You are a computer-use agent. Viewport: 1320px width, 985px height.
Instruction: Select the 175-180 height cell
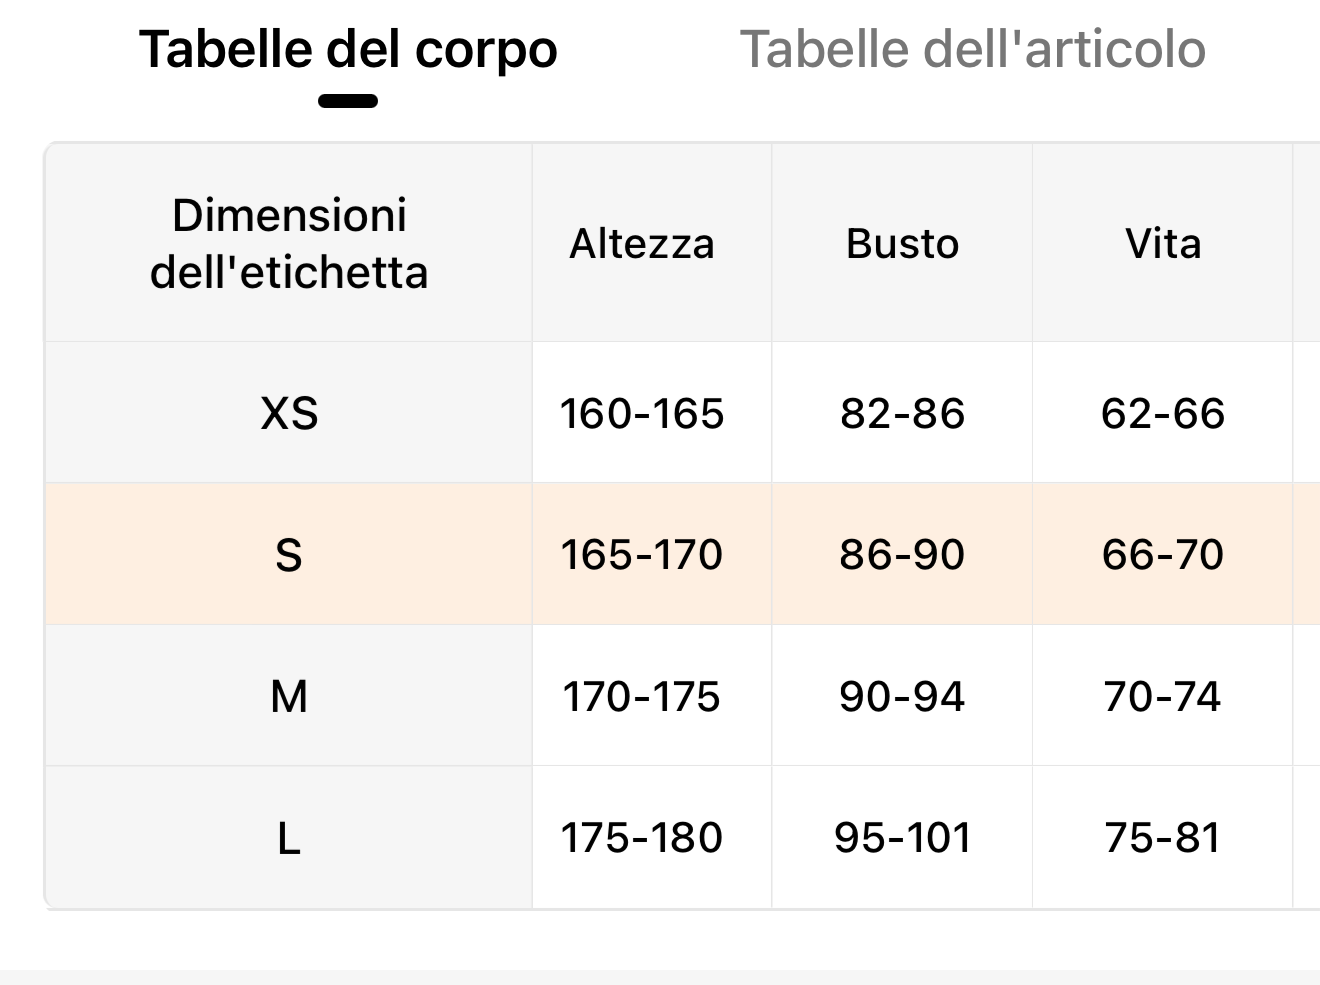coord(642,838)
